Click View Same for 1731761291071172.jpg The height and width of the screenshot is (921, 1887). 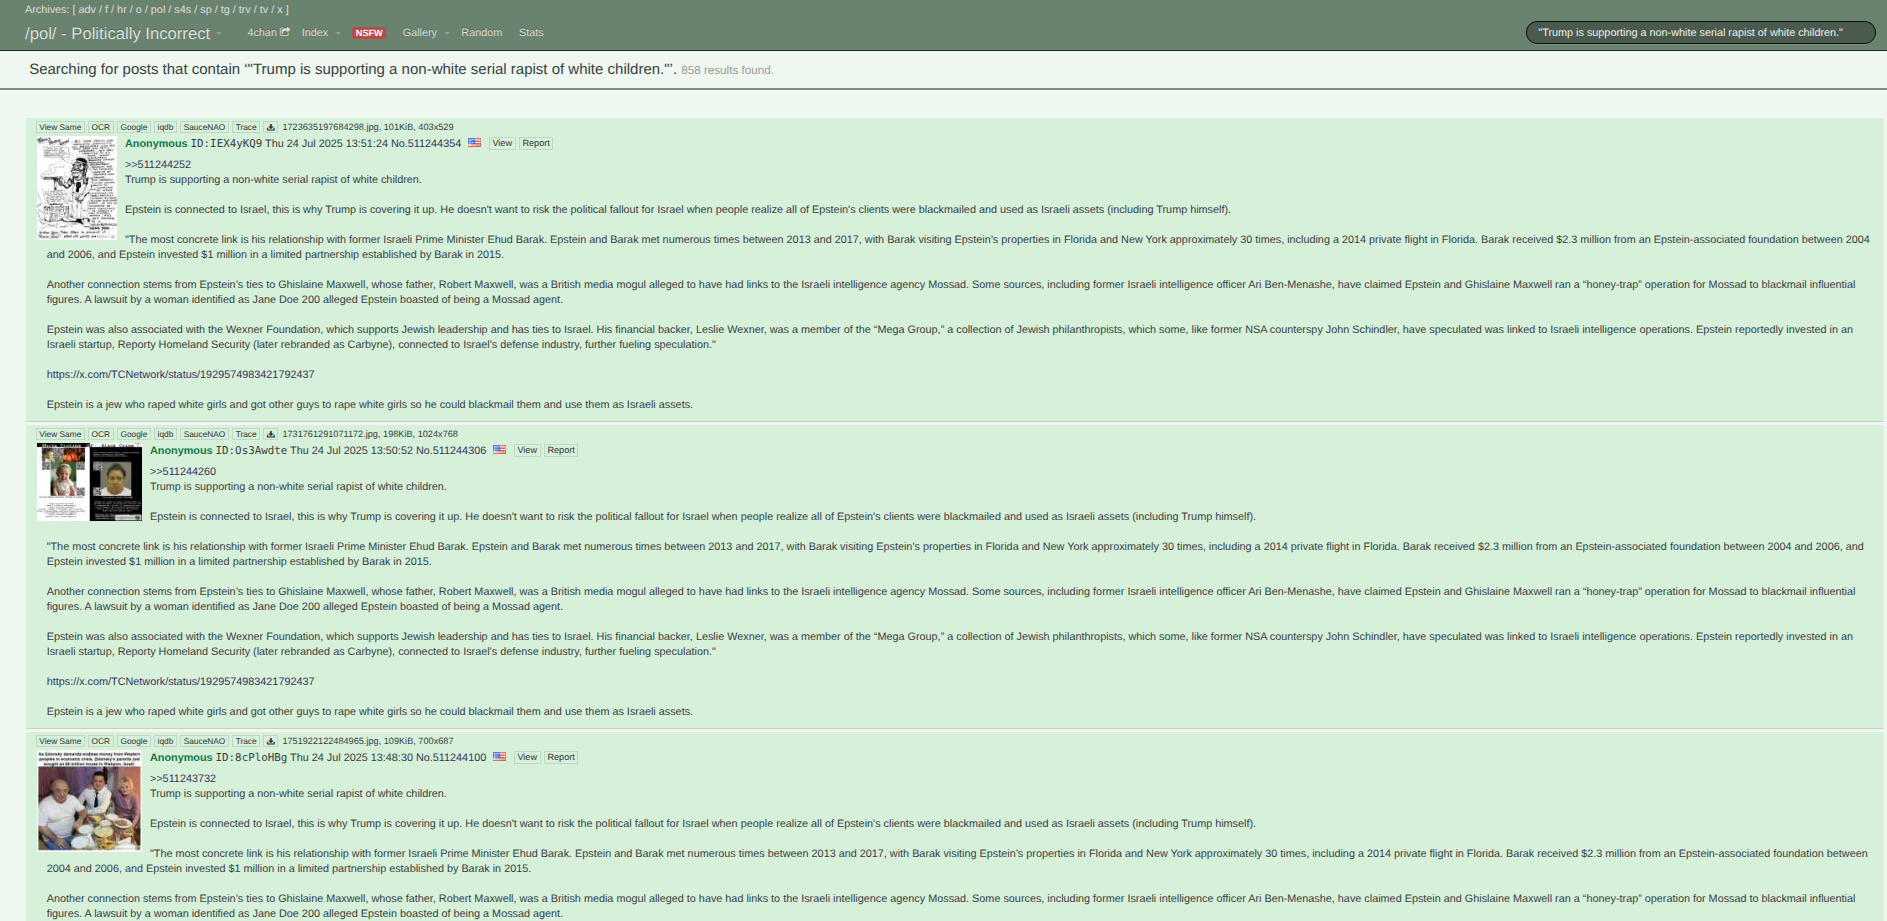click(60, 434)
